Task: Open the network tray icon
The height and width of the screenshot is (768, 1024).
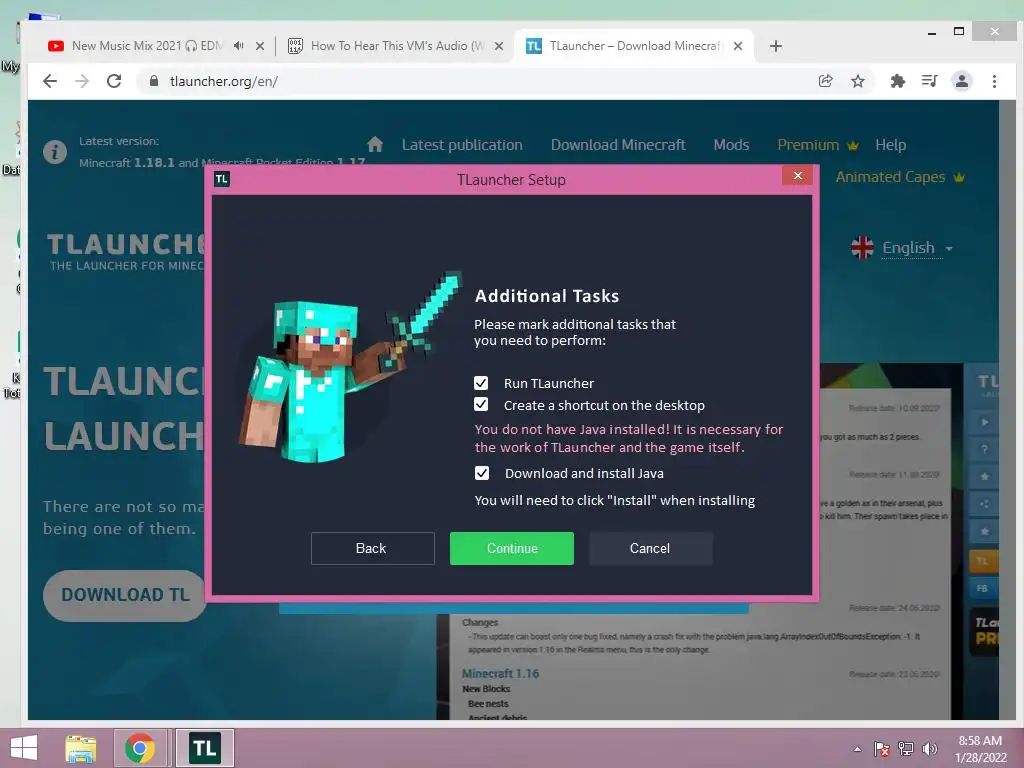Action: 906,749
